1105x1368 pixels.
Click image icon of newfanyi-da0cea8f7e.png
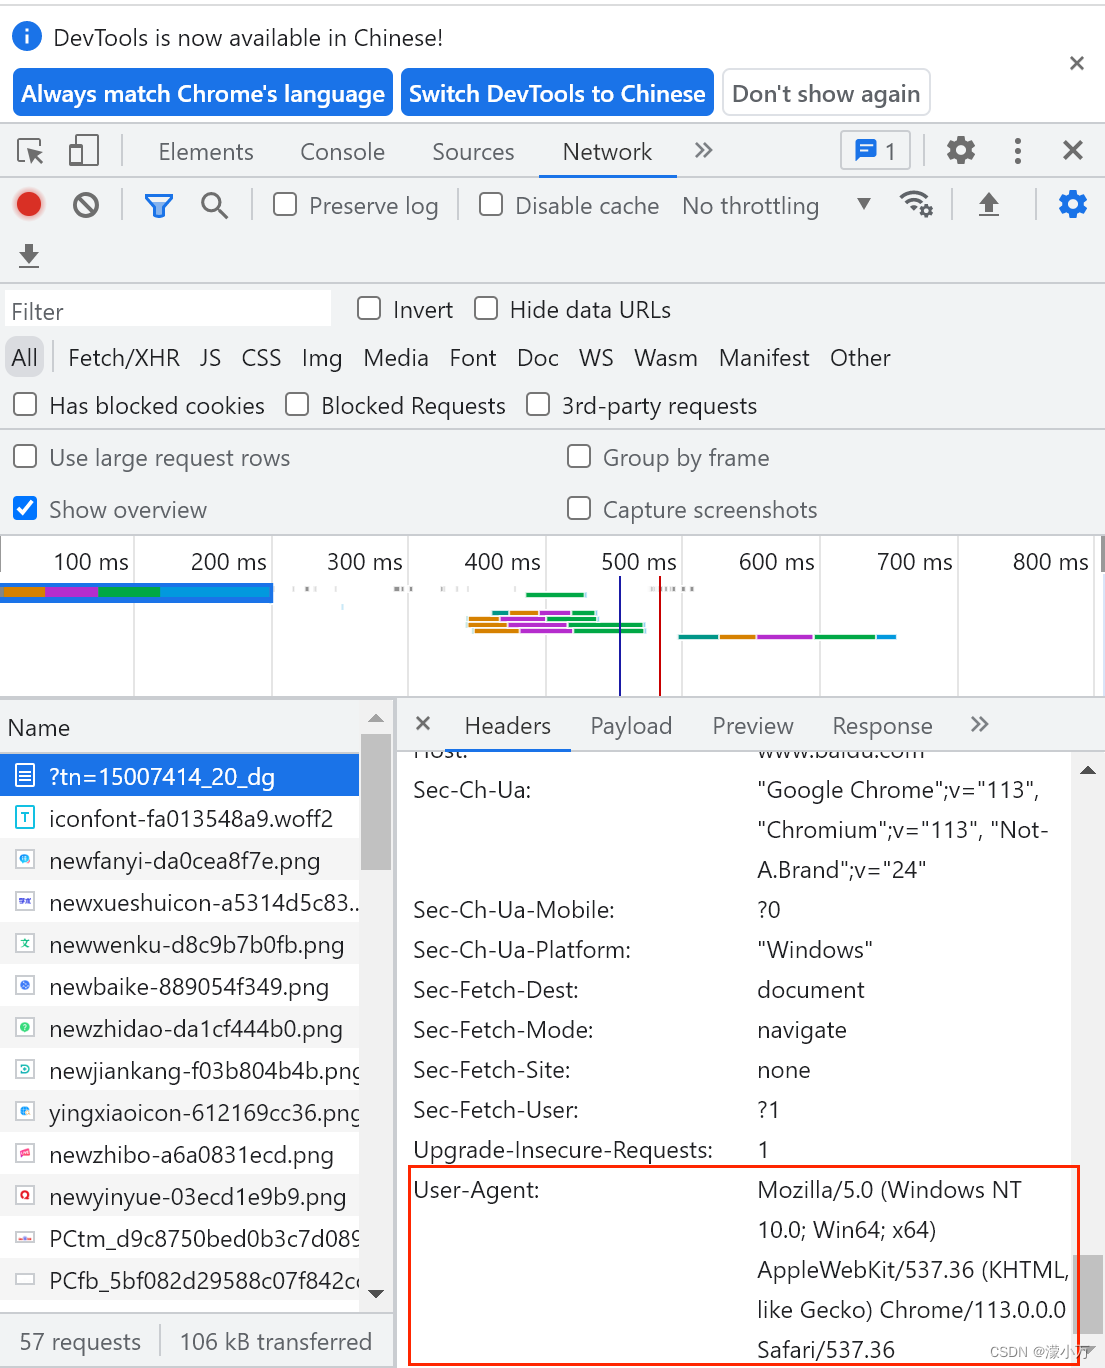(x=25, y=860)
